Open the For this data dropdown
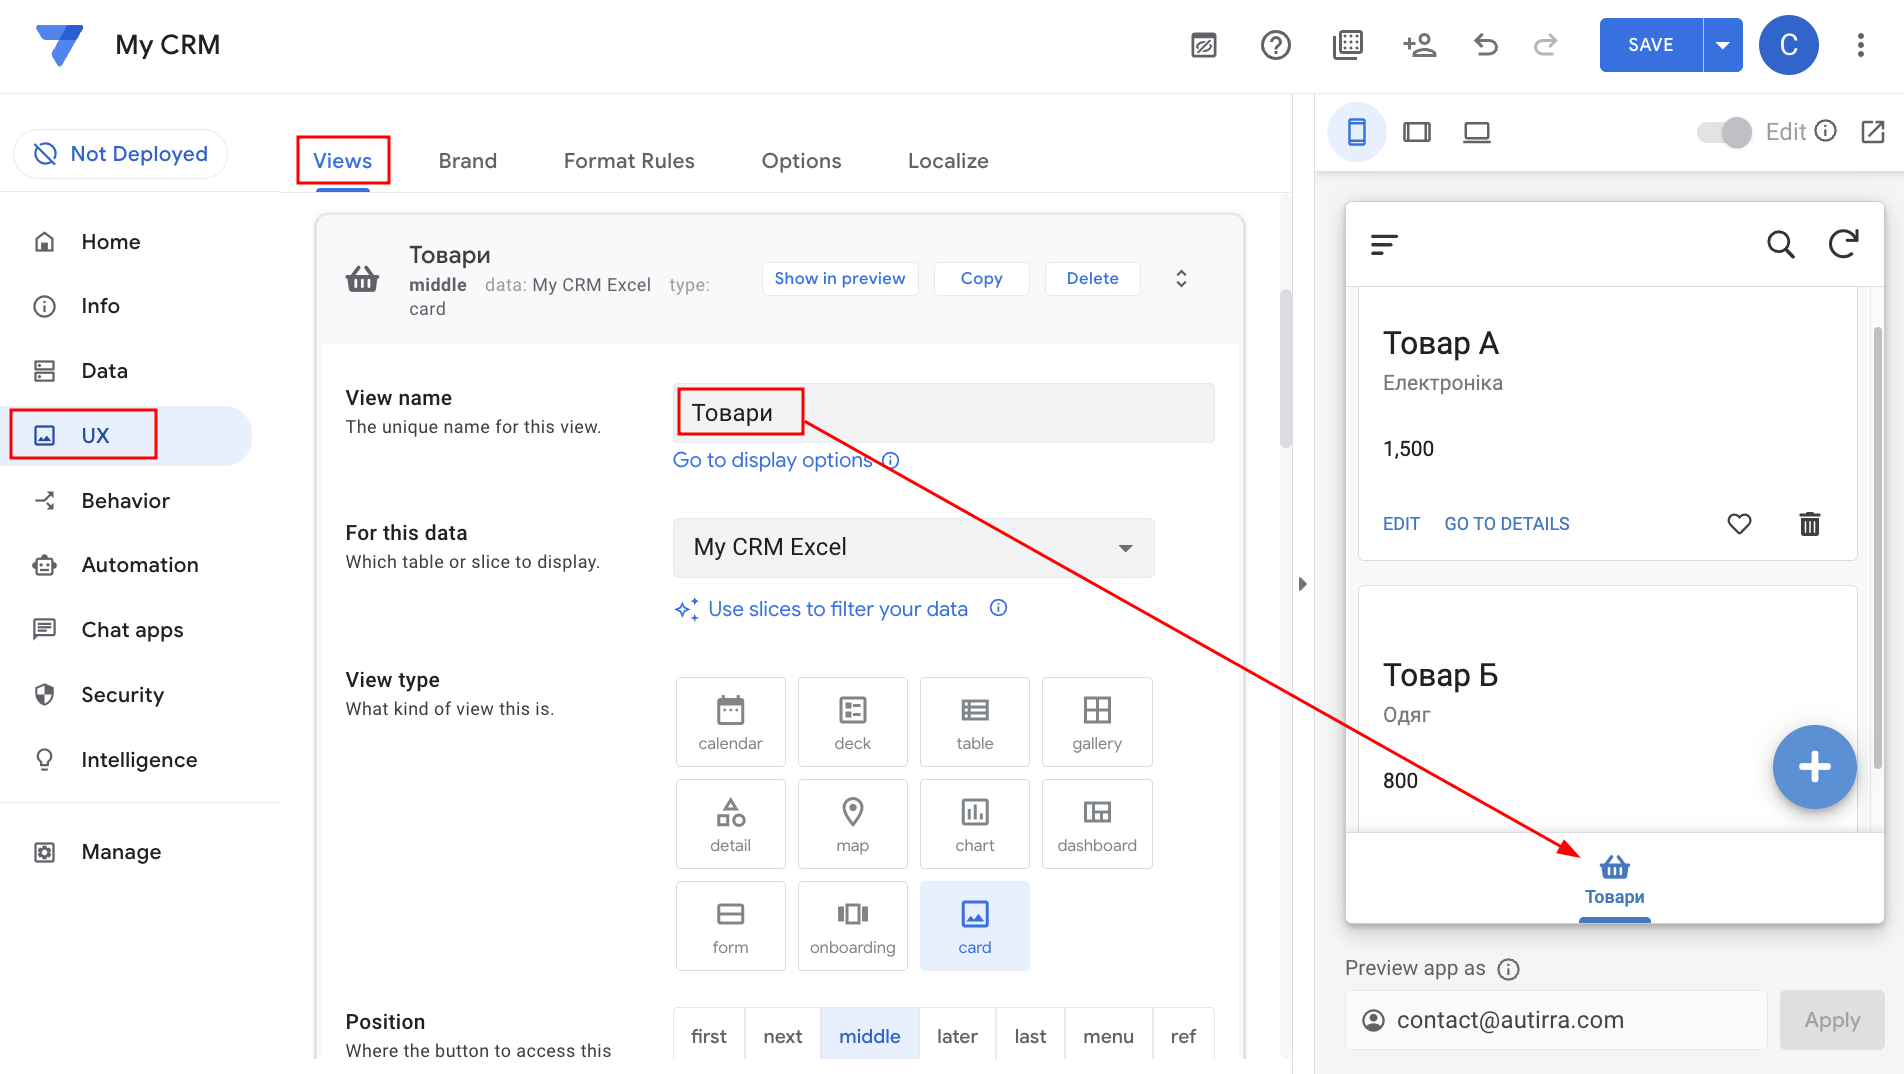1904x1074 pixels. pos(914,548)
